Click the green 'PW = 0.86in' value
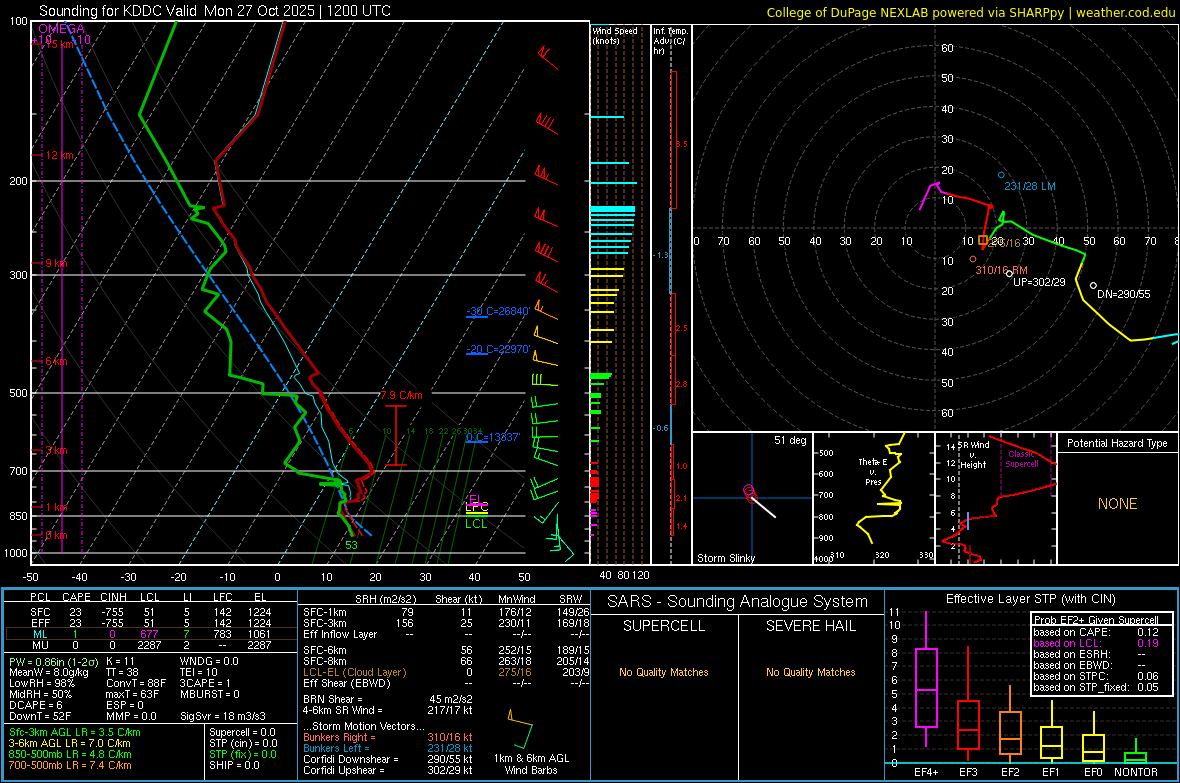 [x=51, y=662]
